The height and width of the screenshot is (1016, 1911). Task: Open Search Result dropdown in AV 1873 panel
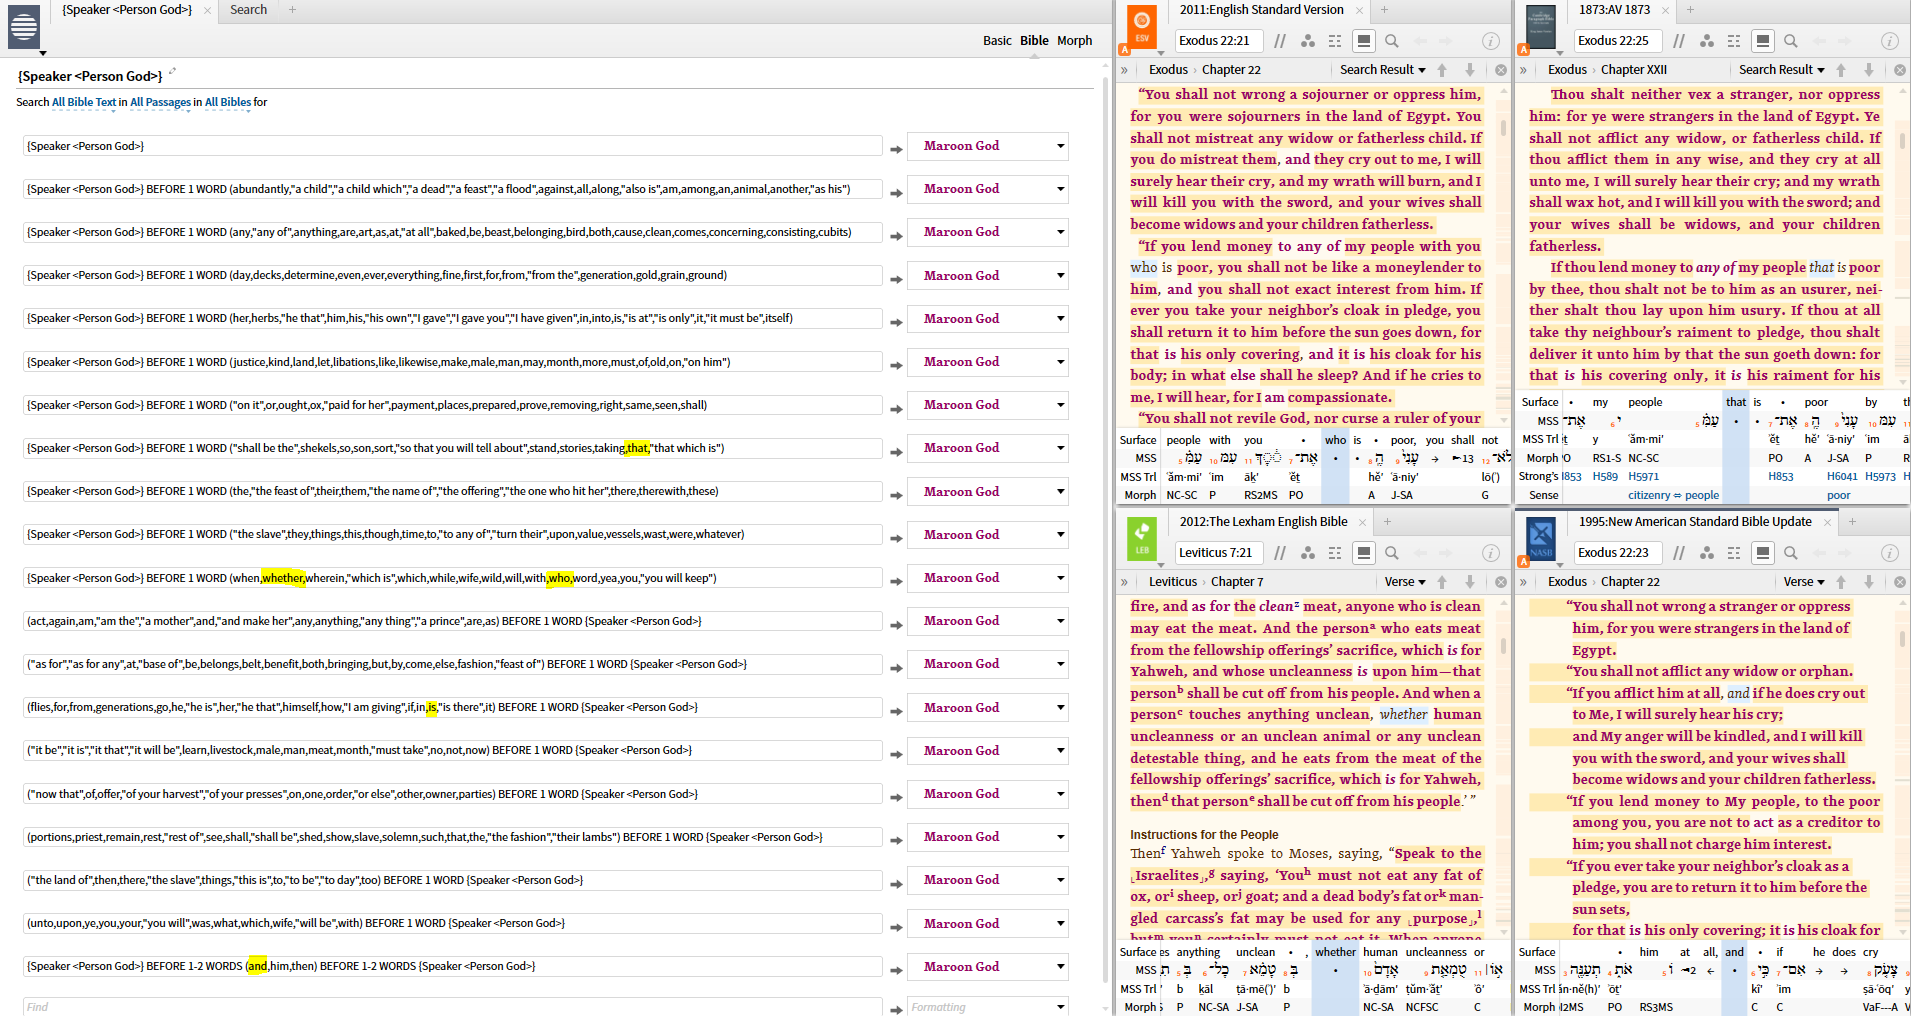tap(1782, 70)
